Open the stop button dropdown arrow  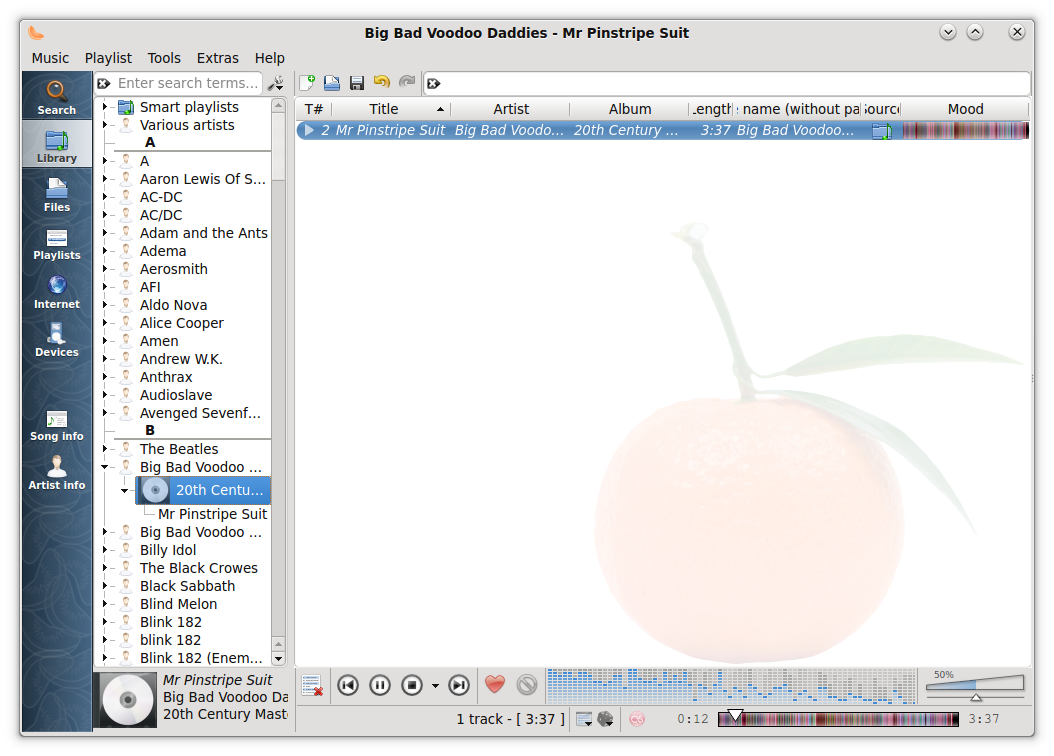tap(435, 686)
